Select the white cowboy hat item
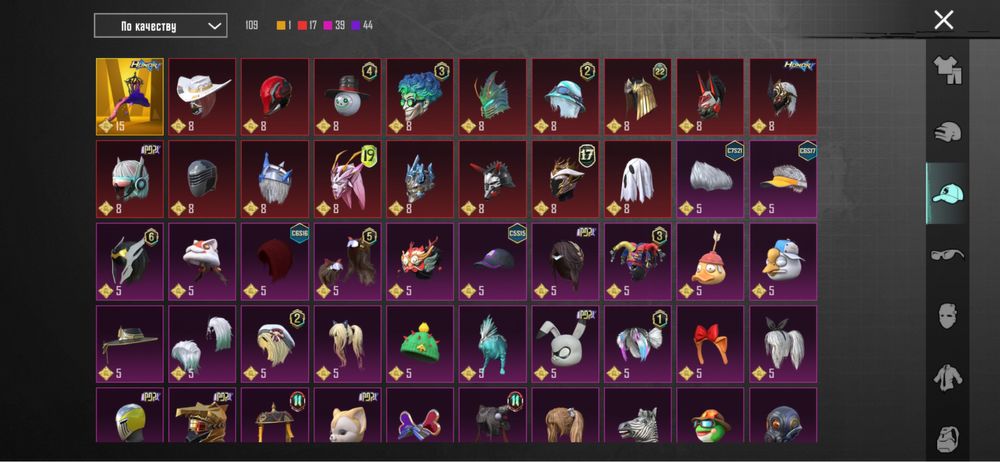Screen dimensions: 1000x462 (x=202, y=97)
